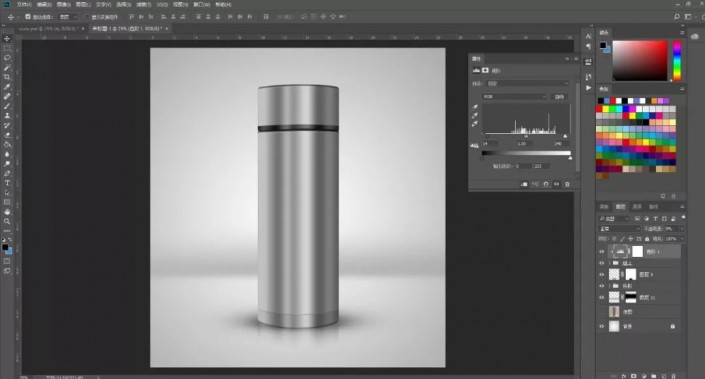Delete the adjustment via Properties trash icon
705x379 pixels.
tap(567, 184)
